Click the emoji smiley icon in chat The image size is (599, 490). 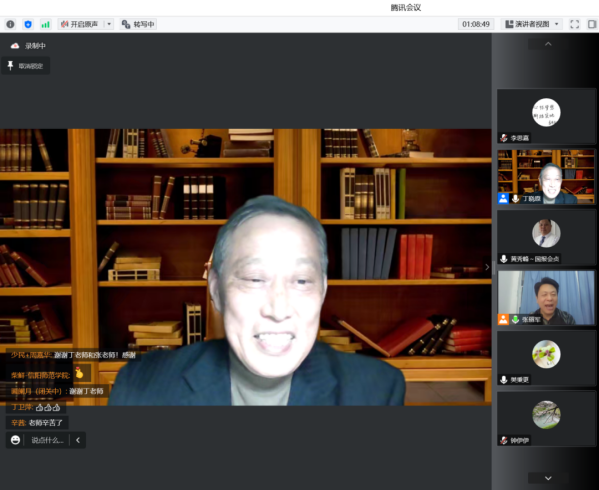pos(15,440)
